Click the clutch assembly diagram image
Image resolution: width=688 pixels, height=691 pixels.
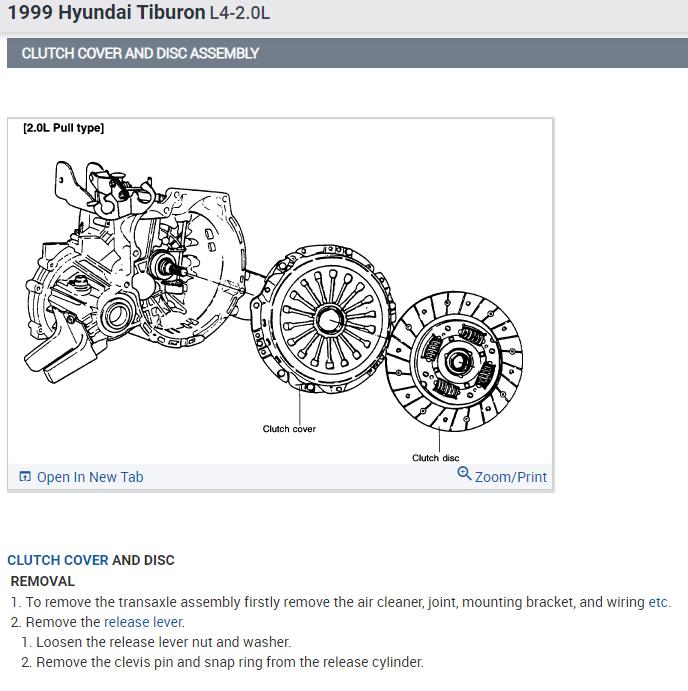tap(280, 291)
